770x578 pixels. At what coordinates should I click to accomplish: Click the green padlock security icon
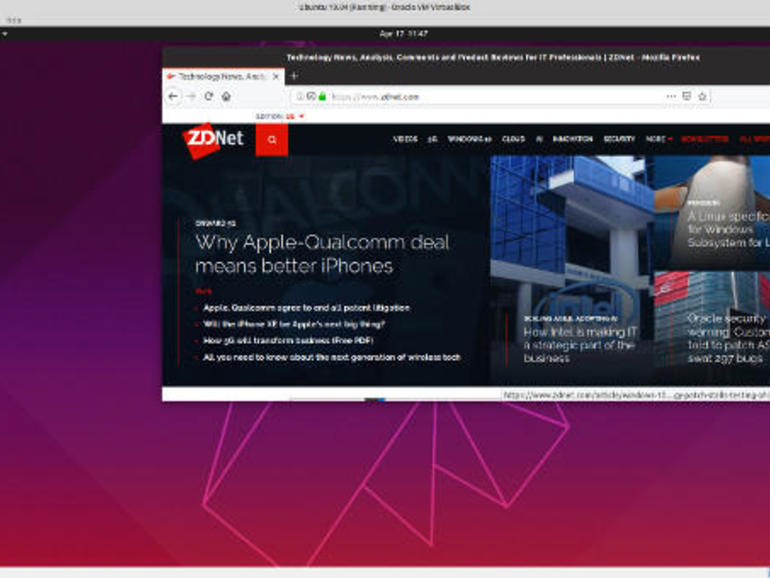pos(322,96)
